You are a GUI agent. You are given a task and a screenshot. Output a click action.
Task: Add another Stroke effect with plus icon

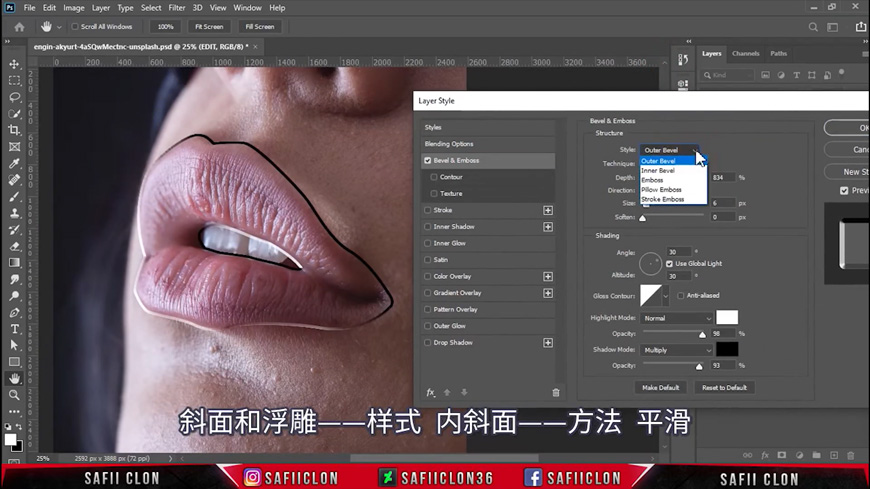coord(548,210)
